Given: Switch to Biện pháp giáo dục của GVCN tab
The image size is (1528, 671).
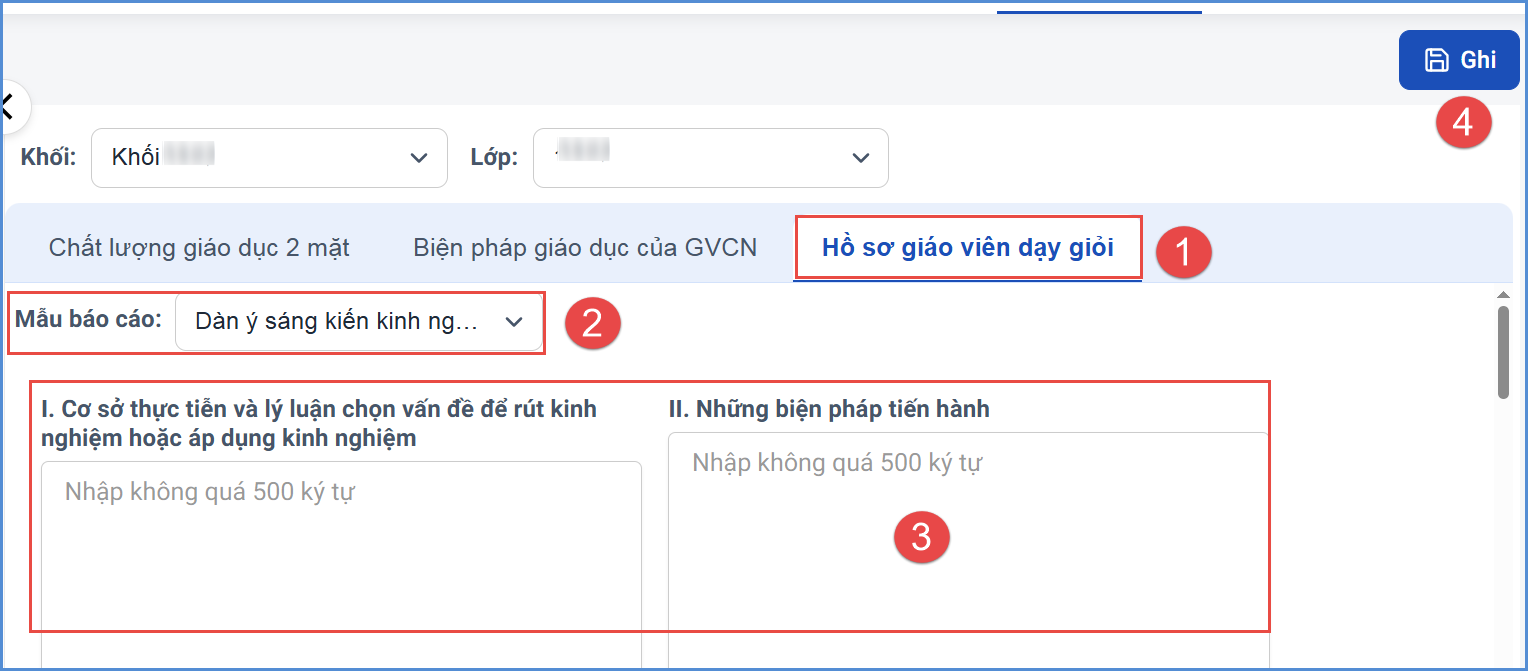Looking at the screenshot, I should coord(585,248).
